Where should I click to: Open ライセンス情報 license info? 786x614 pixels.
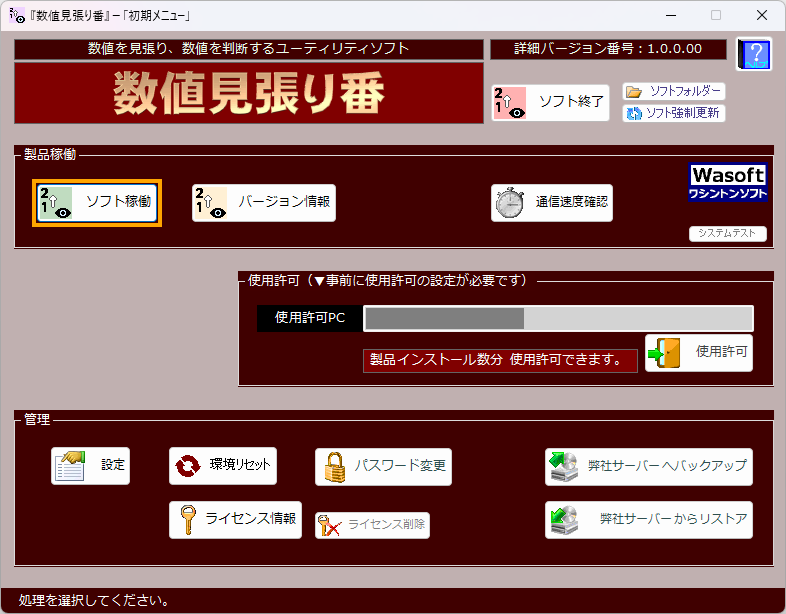(235, 520)
